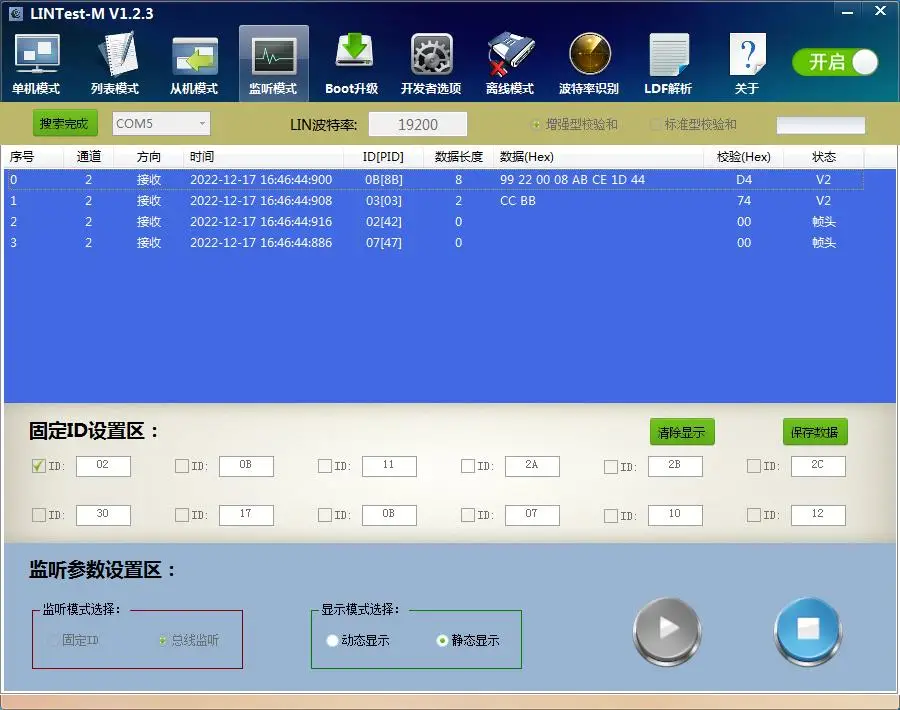Enable the ID 2A checkbox
This screenshot has width=900, height=710.
(468, 466)
